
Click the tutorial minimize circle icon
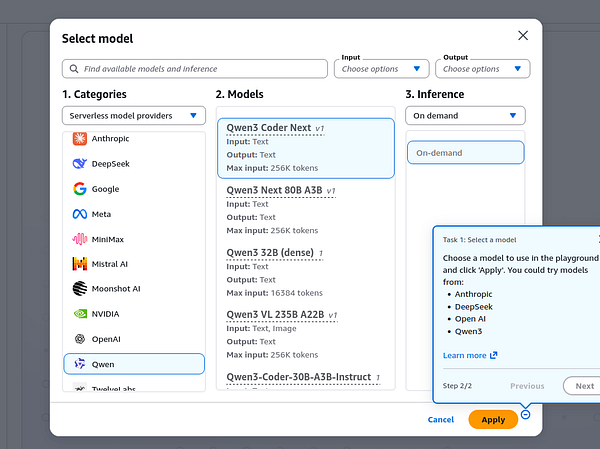525,415
